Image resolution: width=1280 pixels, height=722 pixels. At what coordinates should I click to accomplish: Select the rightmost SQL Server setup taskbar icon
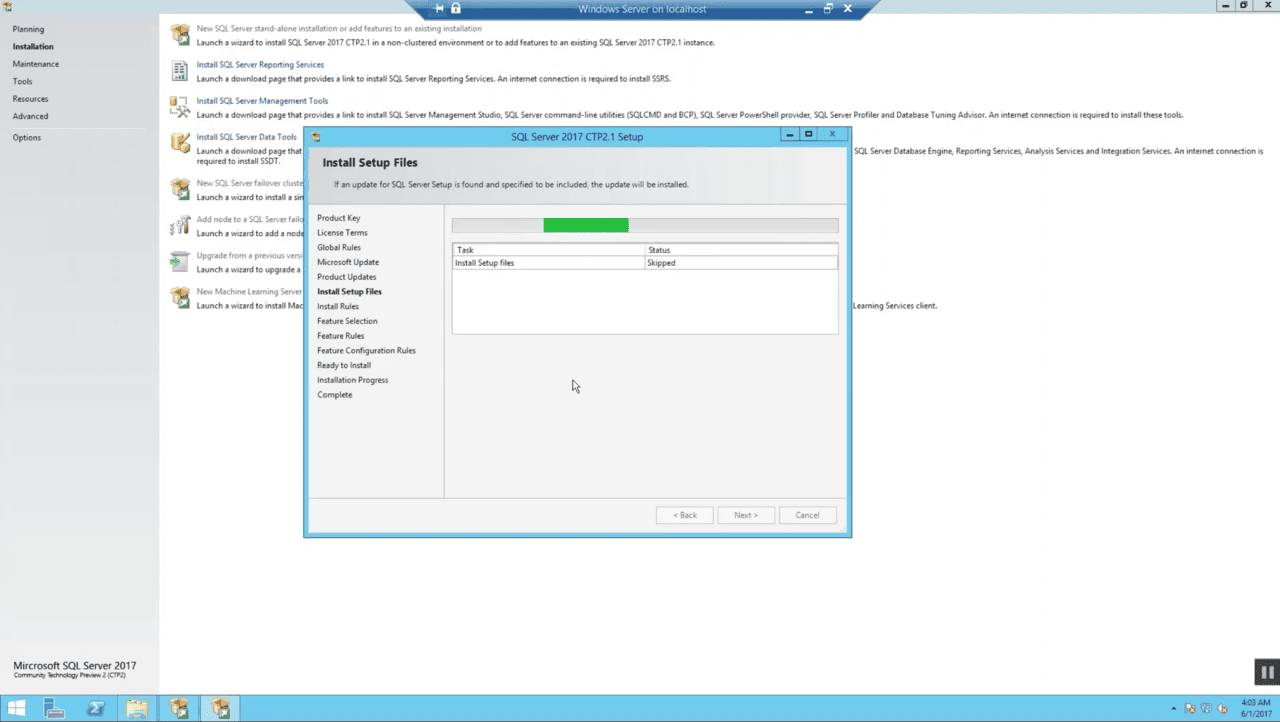(x=221, y=709)
